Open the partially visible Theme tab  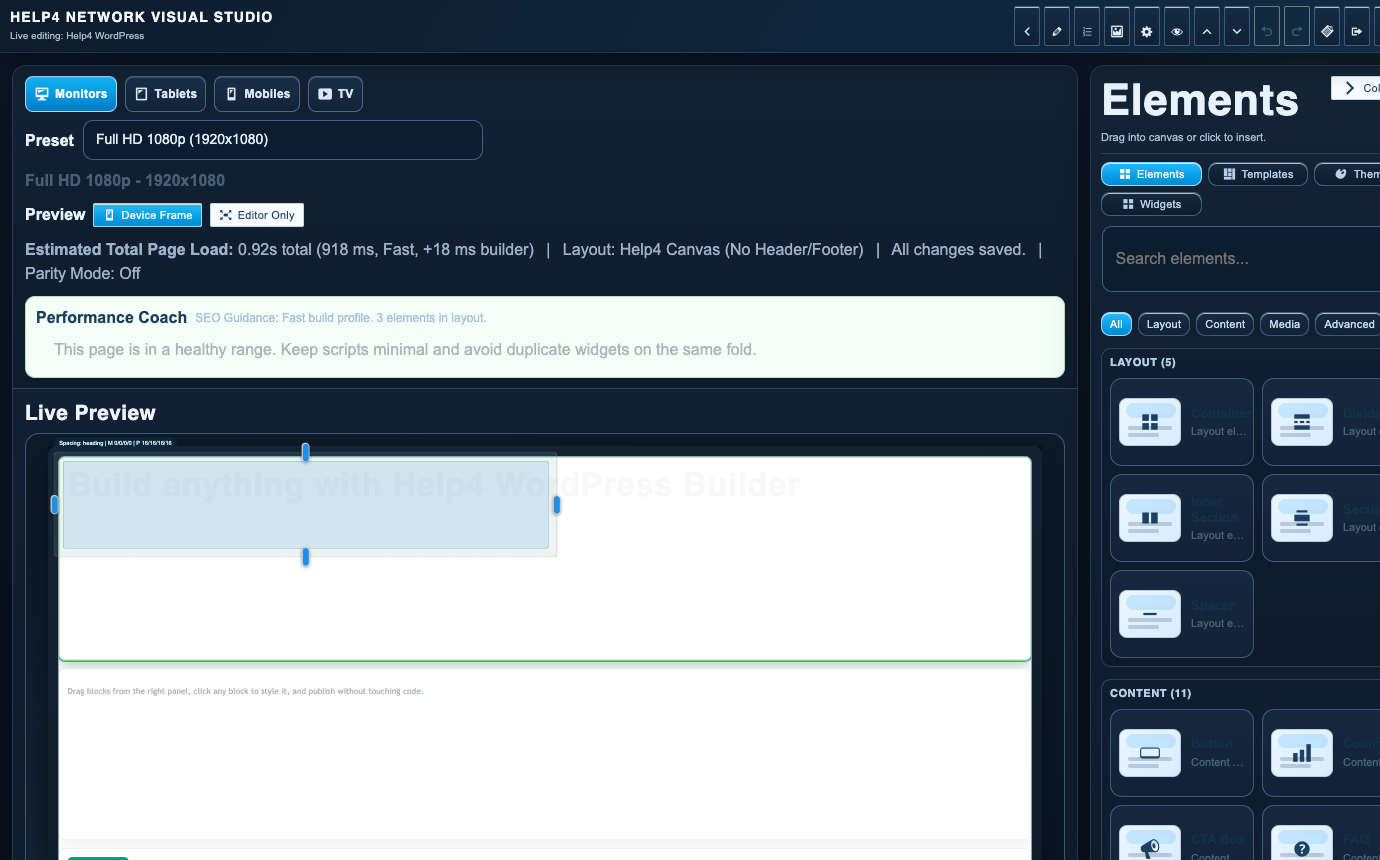[x=1348, y=174]
